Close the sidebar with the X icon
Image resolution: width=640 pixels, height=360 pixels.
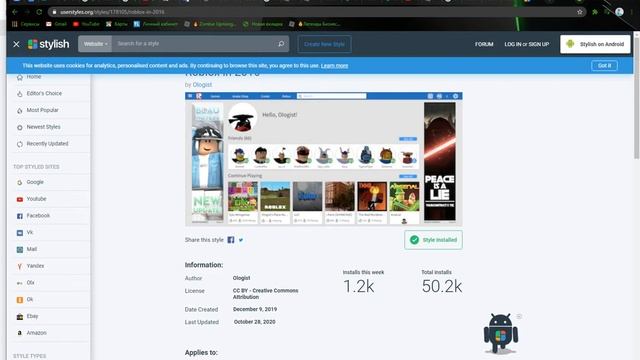coord(16,44)
